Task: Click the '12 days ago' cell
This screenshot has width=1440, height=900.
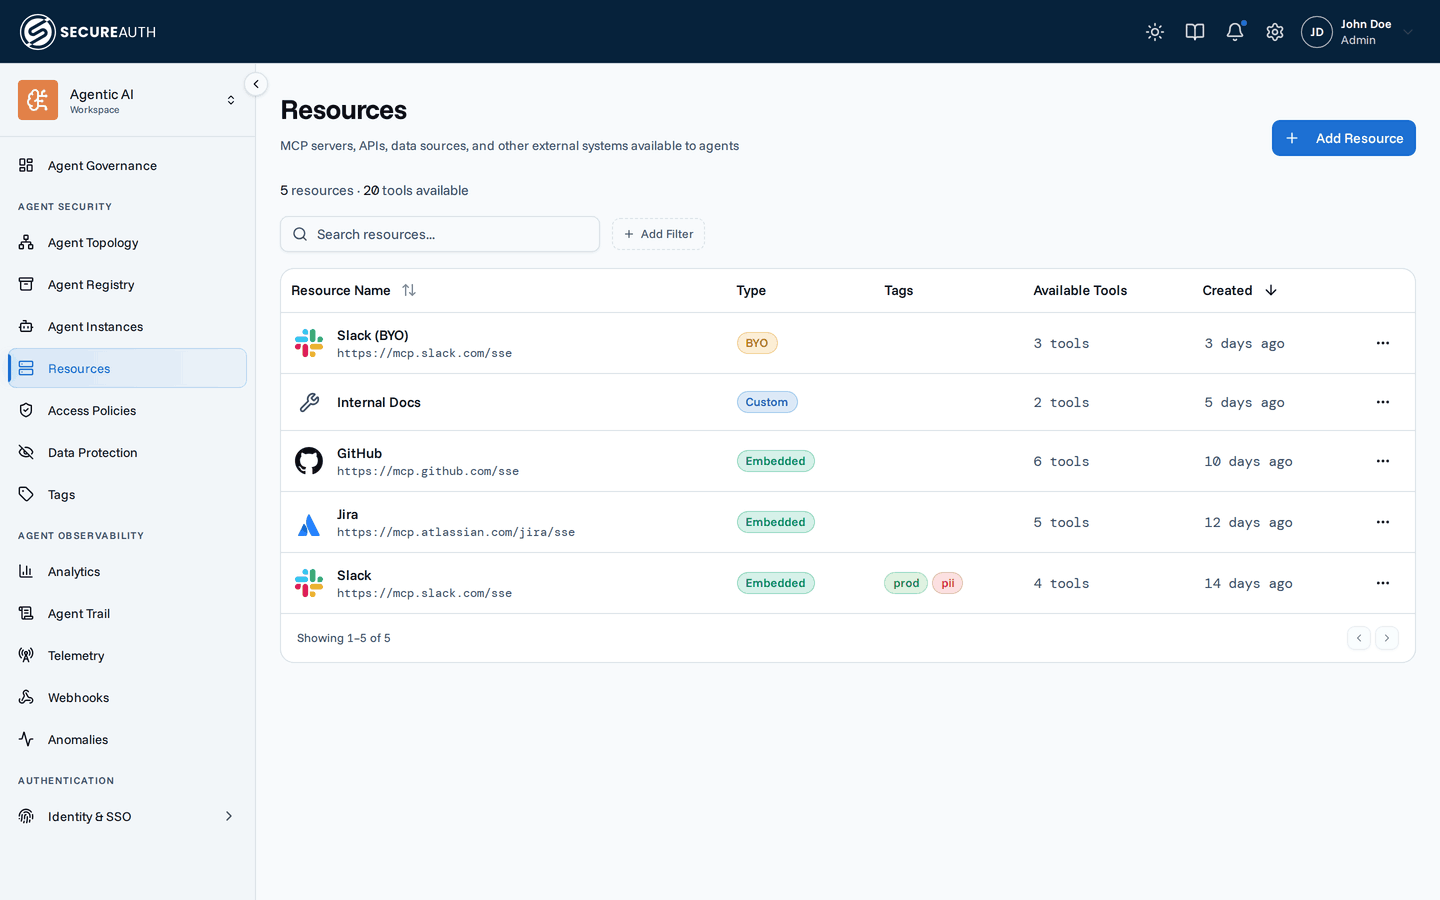Action: tap(1248, 522)
